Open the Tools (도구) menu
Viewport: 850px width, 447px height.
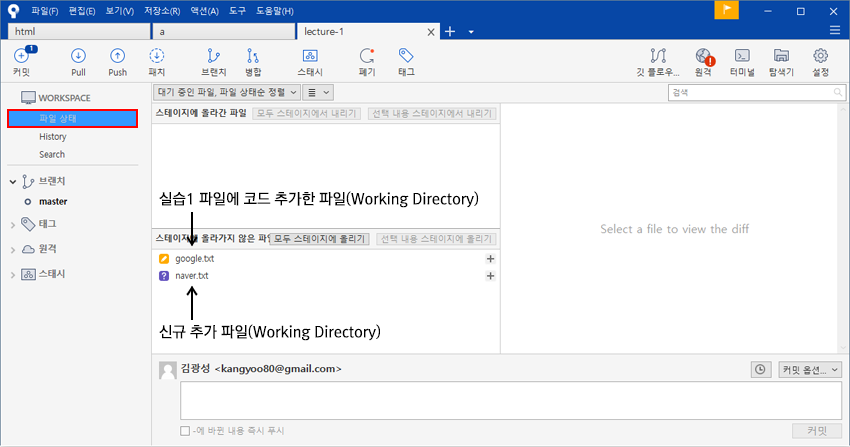(237, 11)
